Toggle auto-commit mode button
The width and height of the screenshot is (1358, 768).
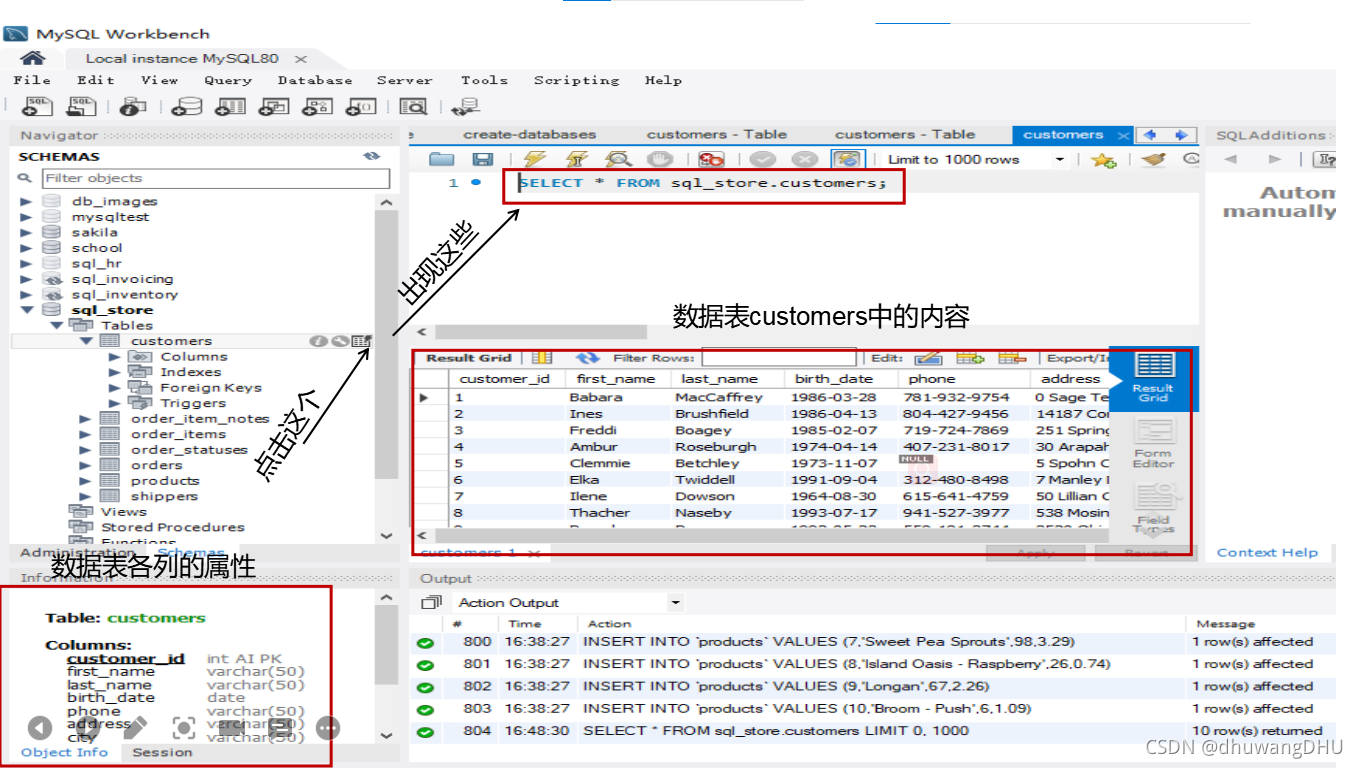coord(847,159)
